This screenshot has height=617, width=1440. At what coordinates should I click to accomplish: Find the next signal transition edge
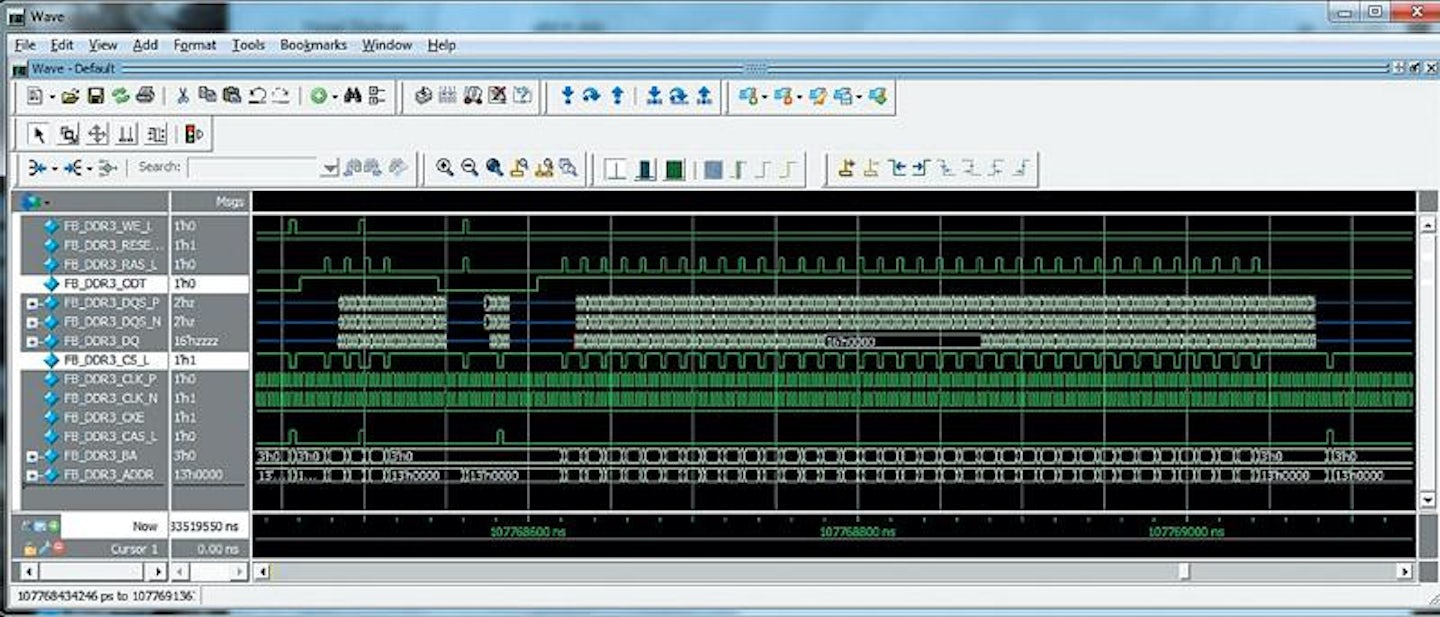919,168
